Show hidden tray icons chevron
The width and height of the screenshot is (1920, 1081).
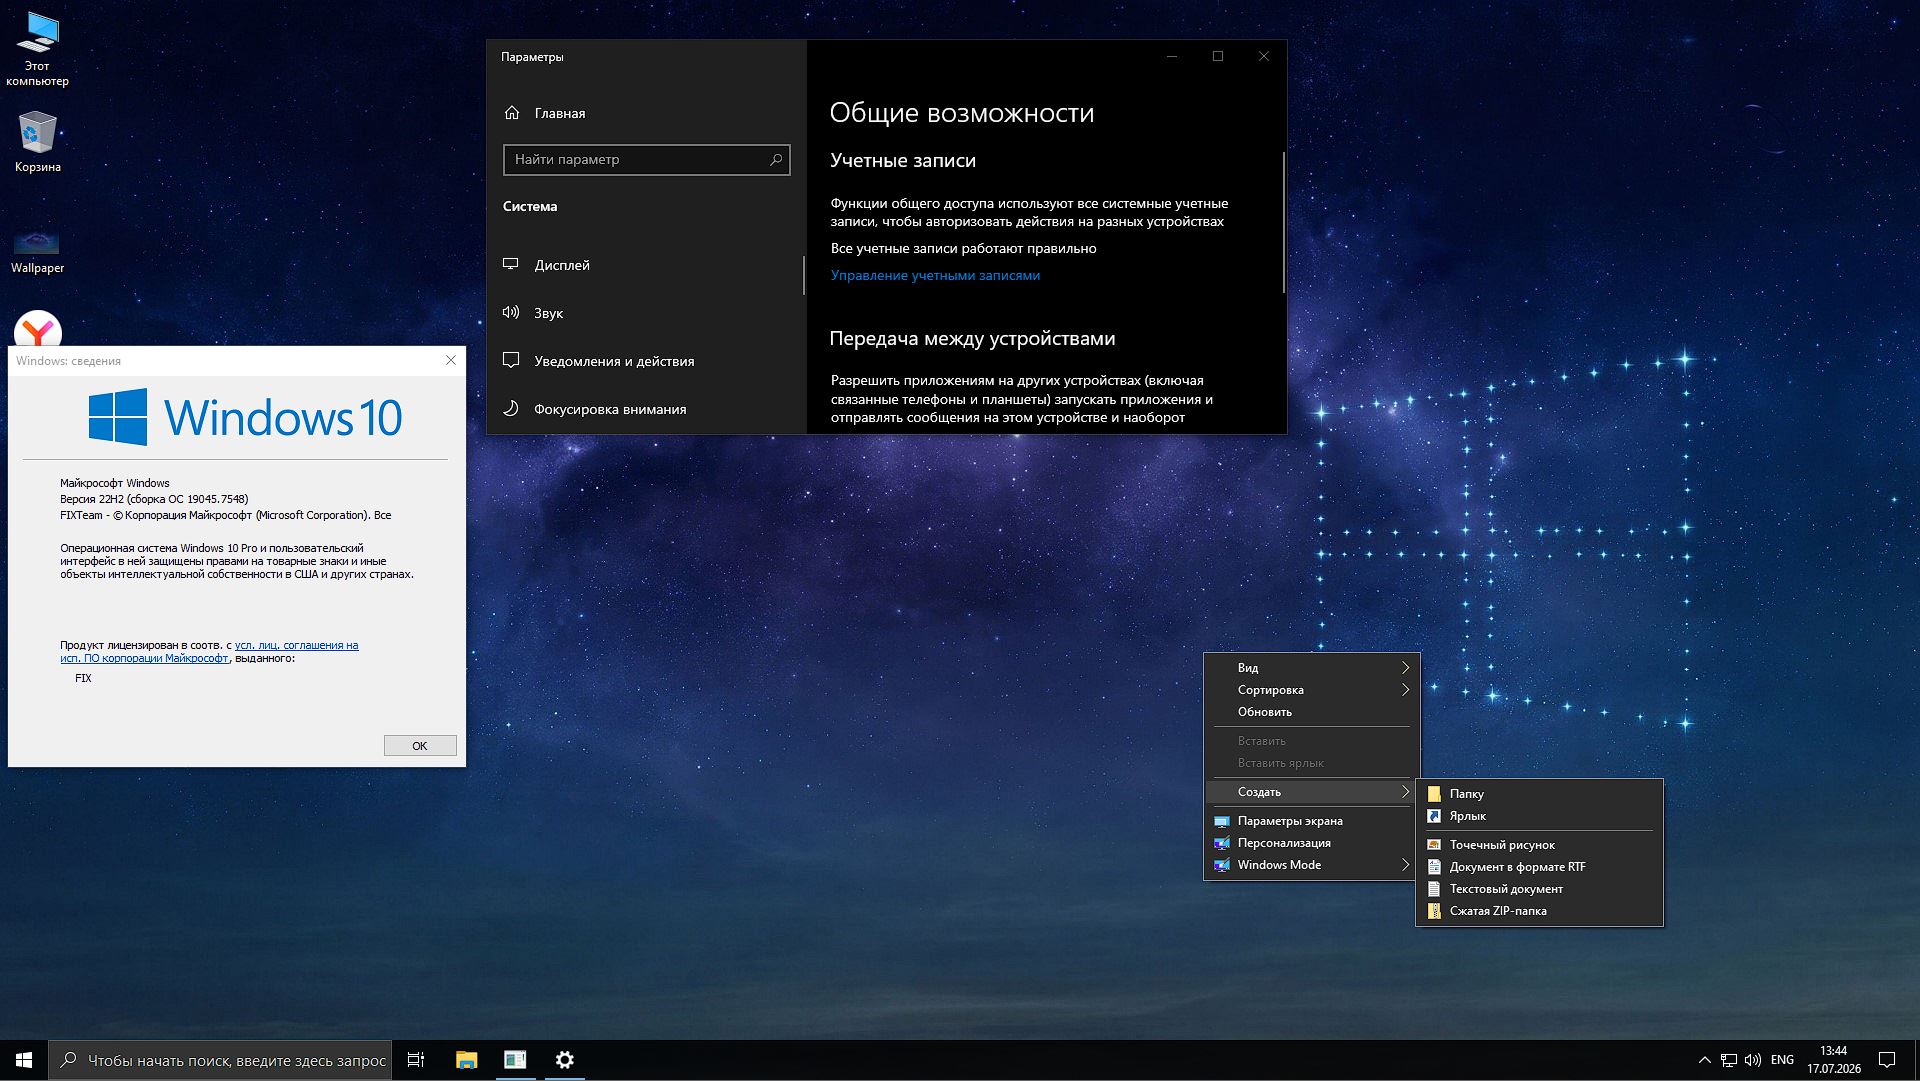[x=1704, y=1060]
